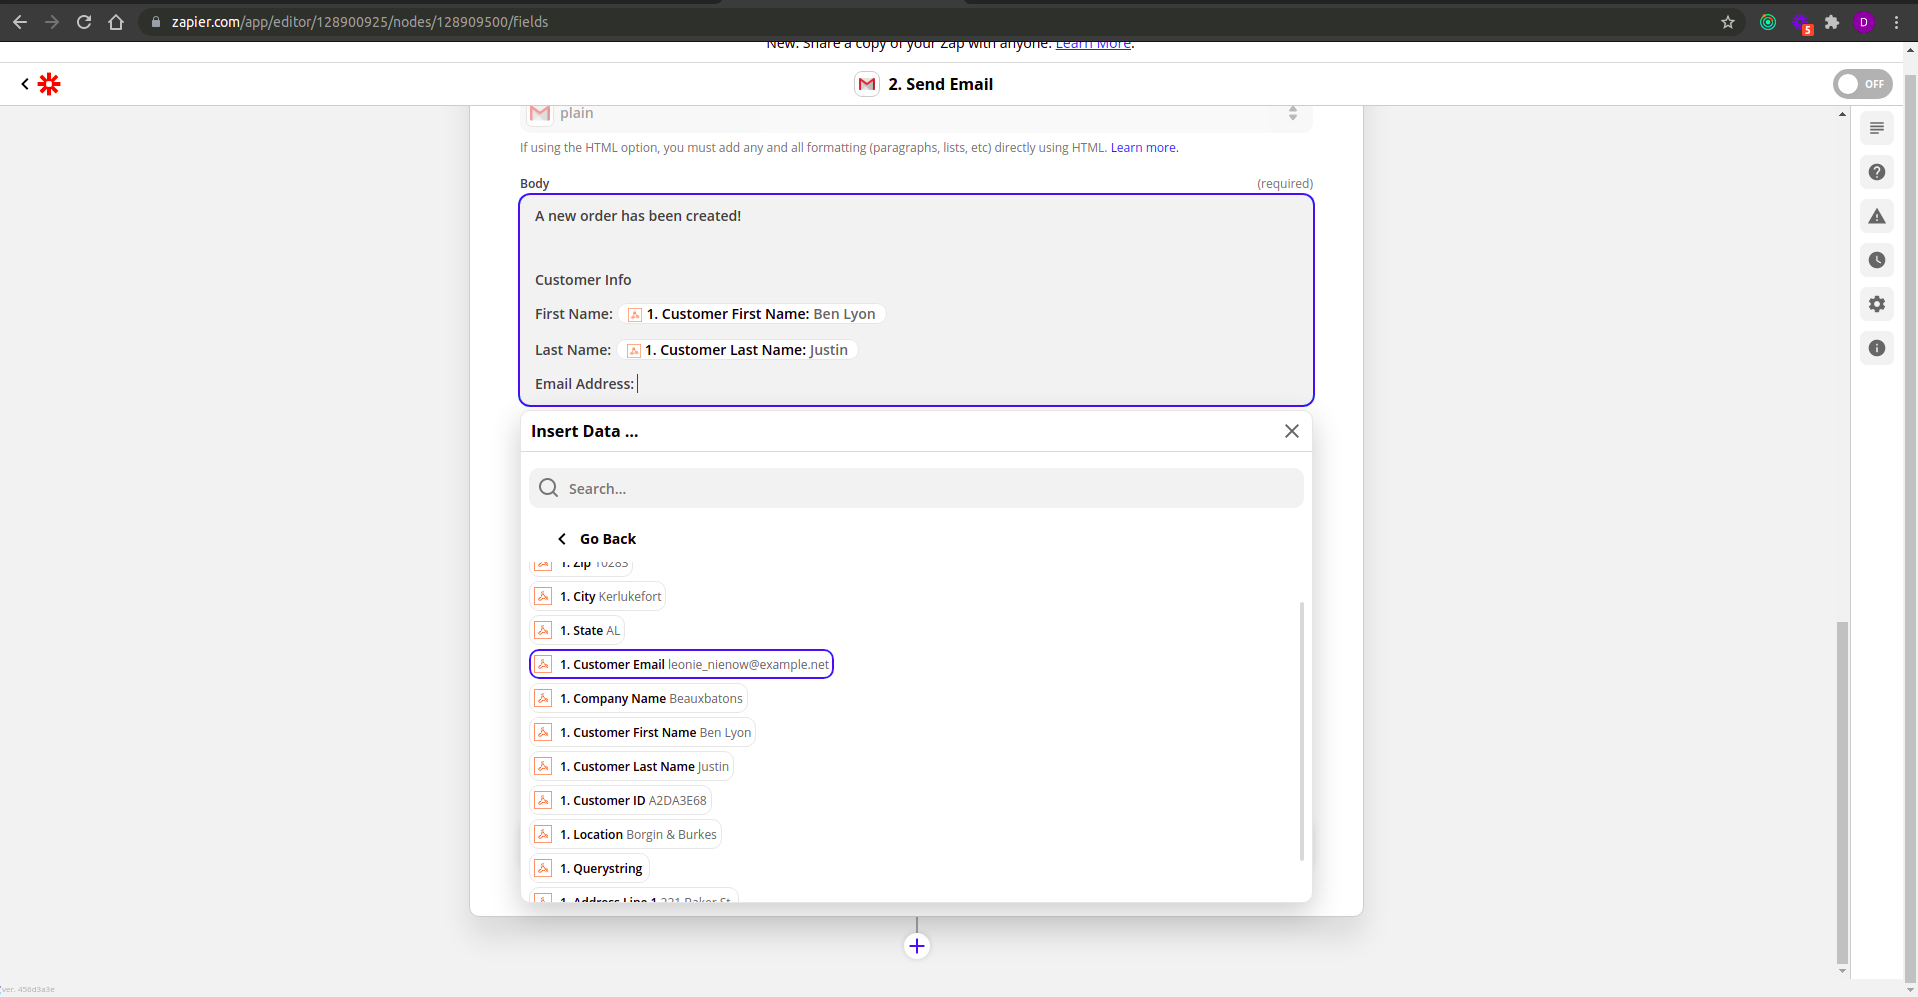Click the search magnifier icon

pos(549,488)
